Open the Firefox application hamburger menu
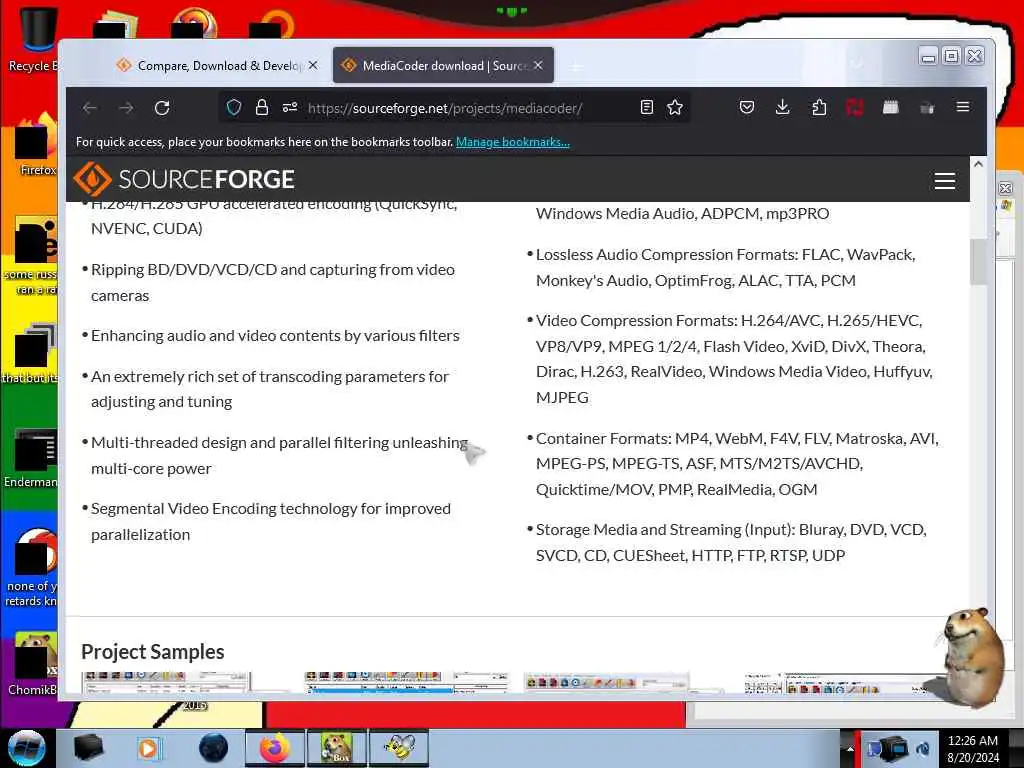 [x=963, y=107]
